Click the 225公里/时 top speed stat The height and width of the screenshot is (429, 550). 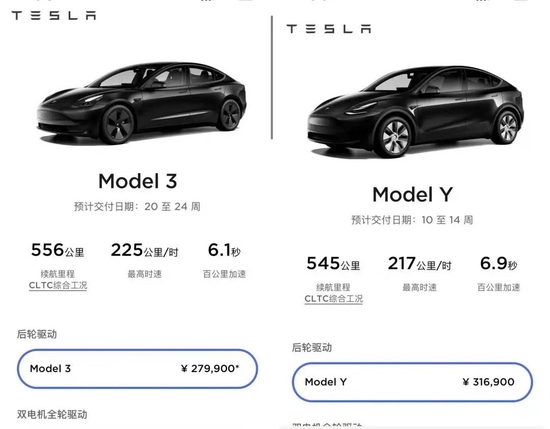145,250
